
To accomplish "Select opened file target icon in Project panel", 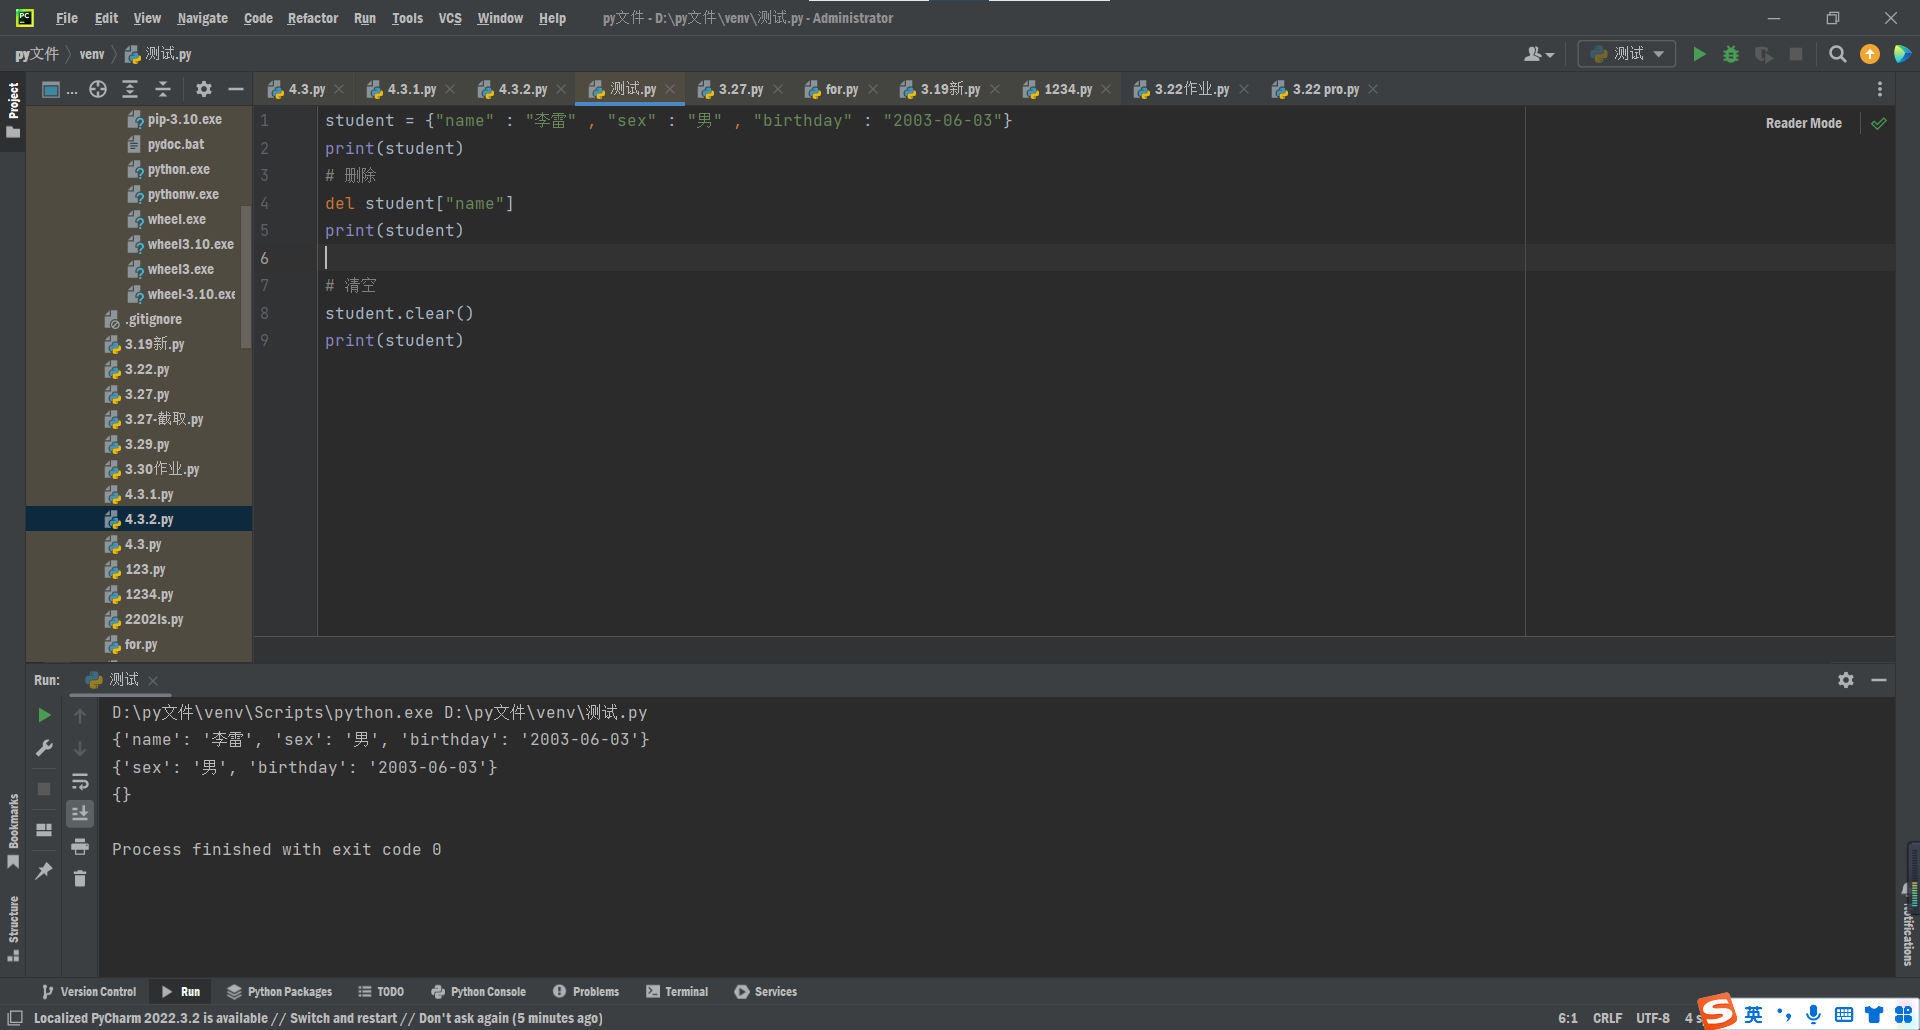I will click(98, 89).
